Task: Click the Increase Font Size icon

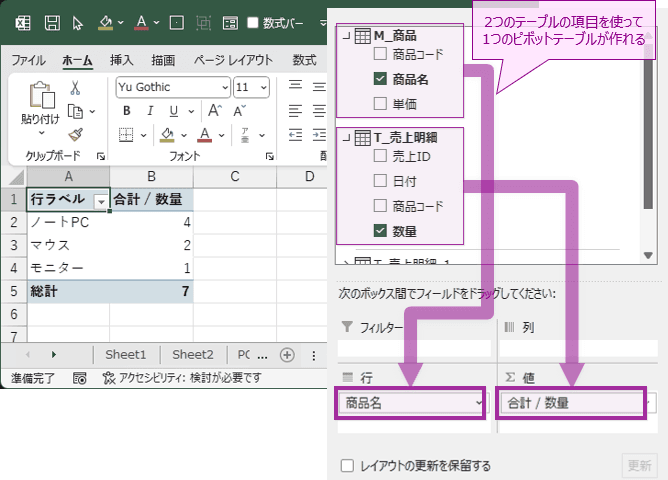Action: coord(215,111)
